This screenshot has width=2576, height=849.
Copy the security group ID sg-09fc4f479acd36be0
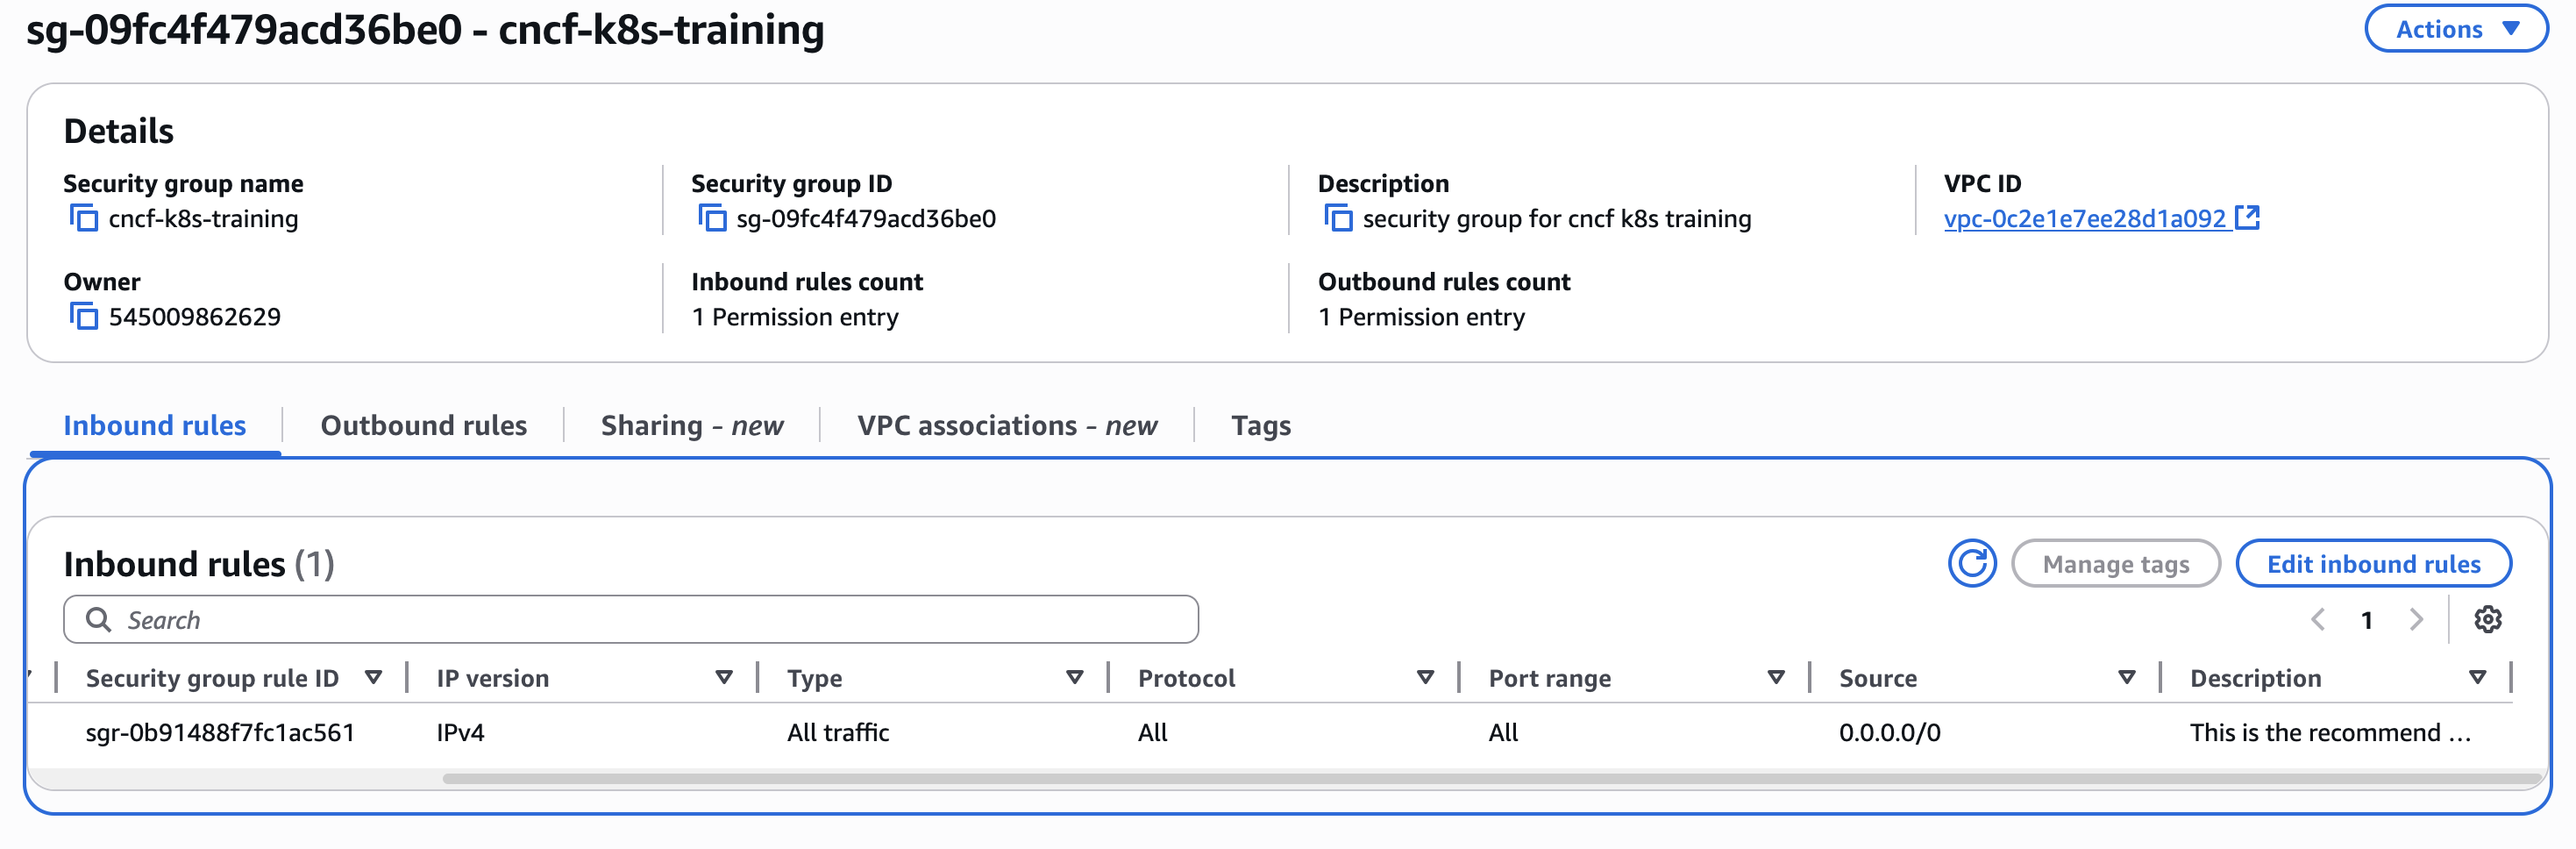711,218
